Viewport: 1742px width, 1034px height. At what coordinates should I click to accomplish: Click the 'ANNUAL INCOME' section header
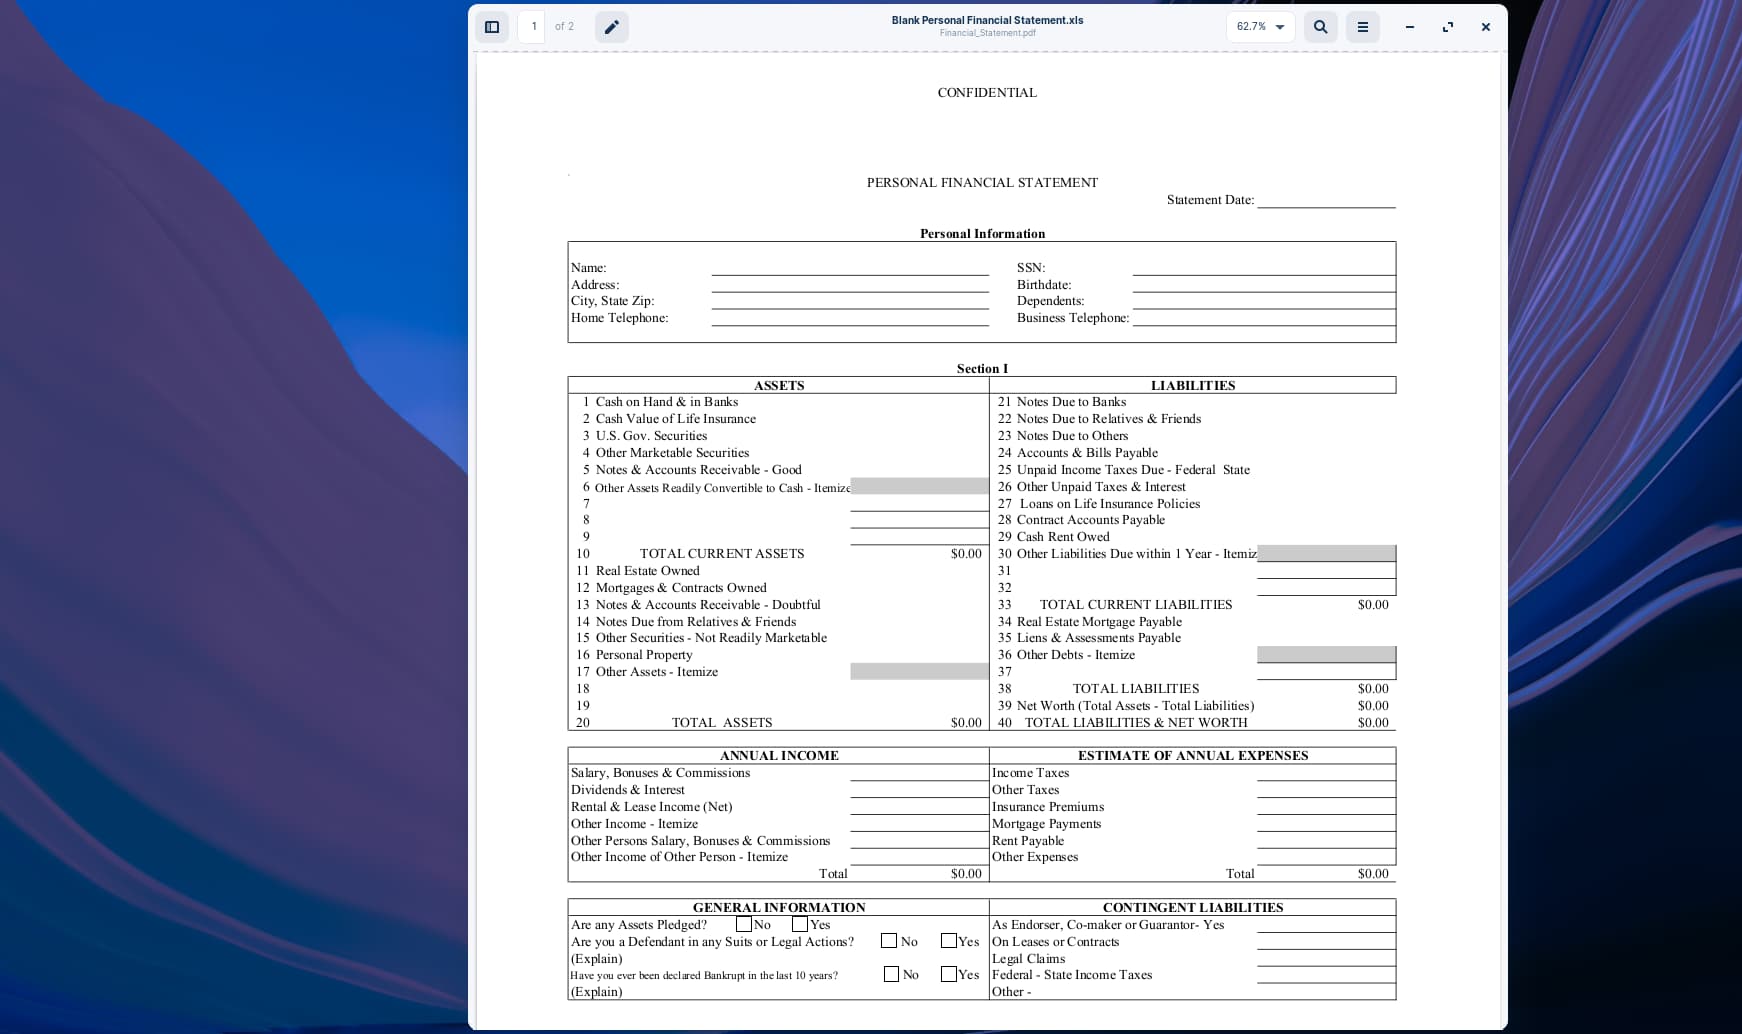pyautogui.click(x=779, y=756)
